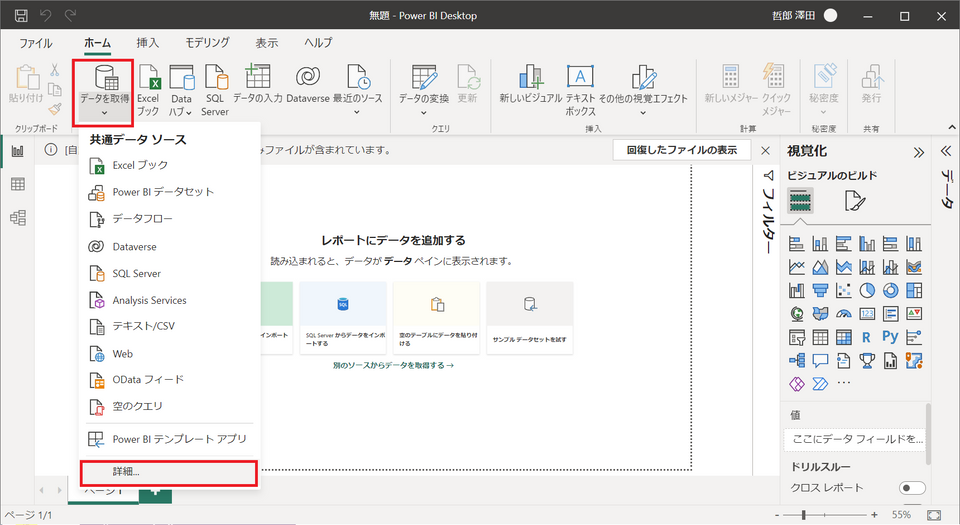This screenshot has height=525, width=960.
Task: Click the データの入力 ribbon icon
Action: click(257, 84)
